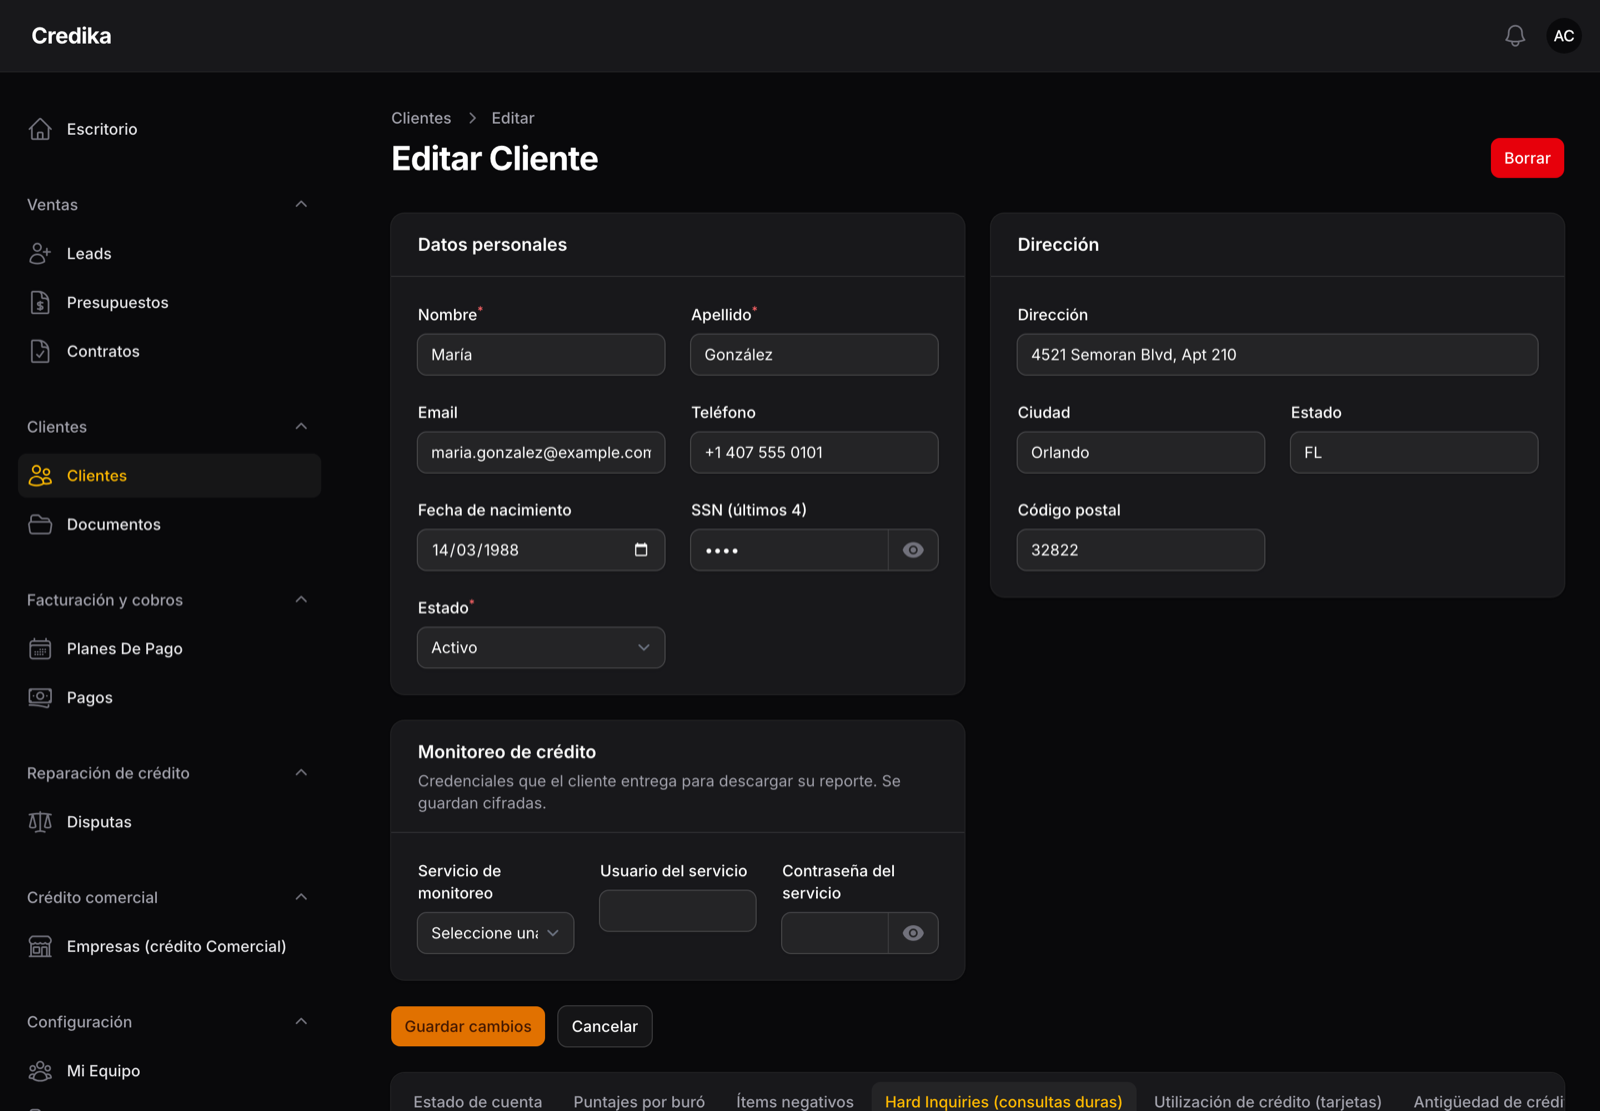Click the breadcrumb chevron separator
This screenshot has height=1111, width=1600.
[x=472, y=118]
